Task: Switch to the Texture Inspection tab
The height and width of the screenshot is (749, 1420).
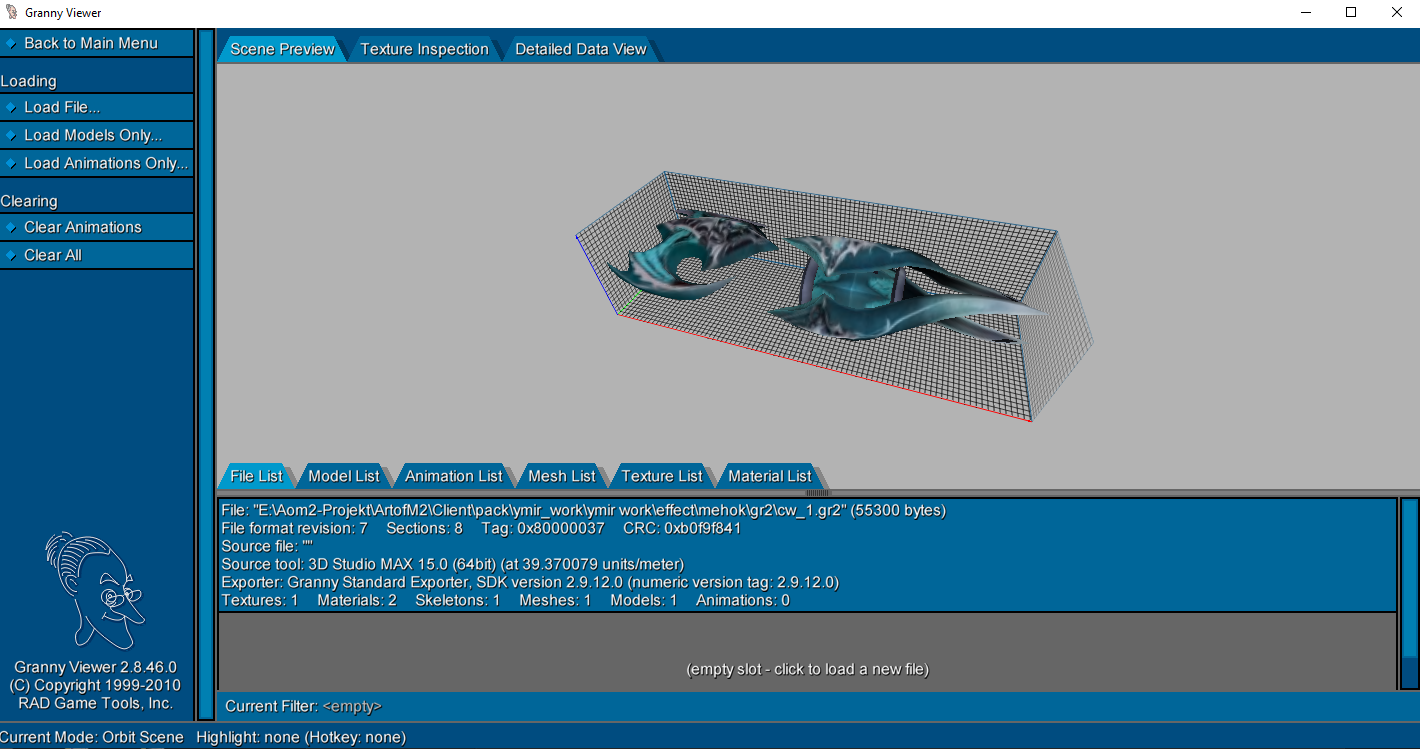Action: [424, 49]
